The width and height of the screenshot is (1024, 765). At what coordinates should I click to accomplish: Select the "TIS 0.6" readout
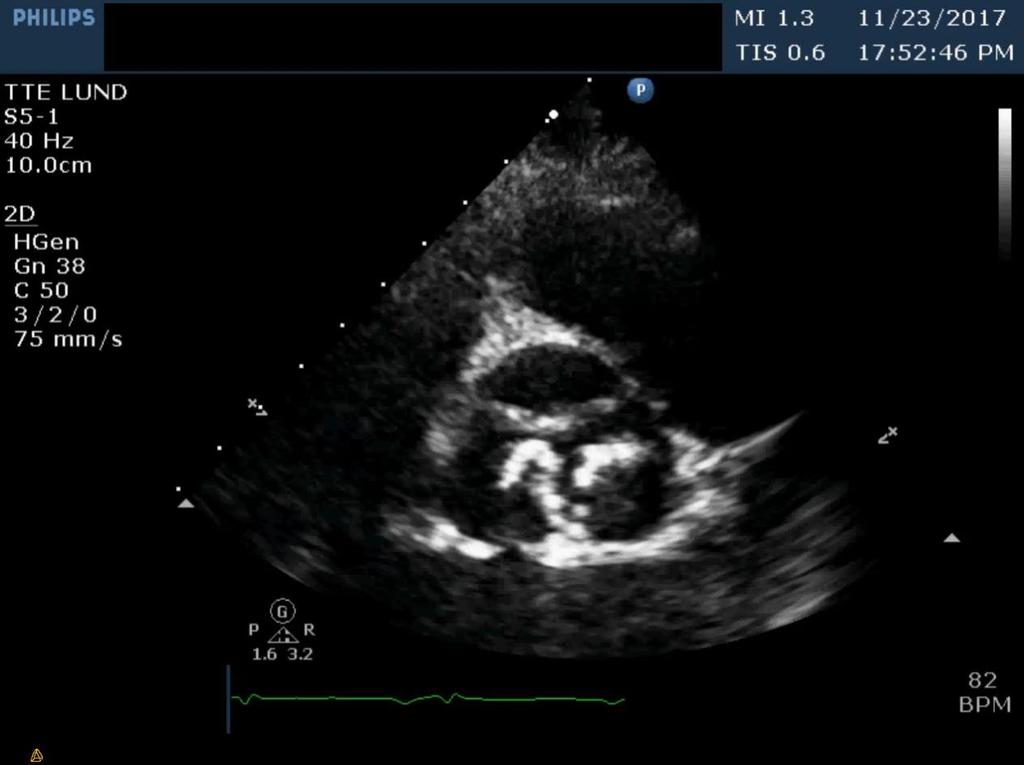pyautogui.click(x=780, y=52)
